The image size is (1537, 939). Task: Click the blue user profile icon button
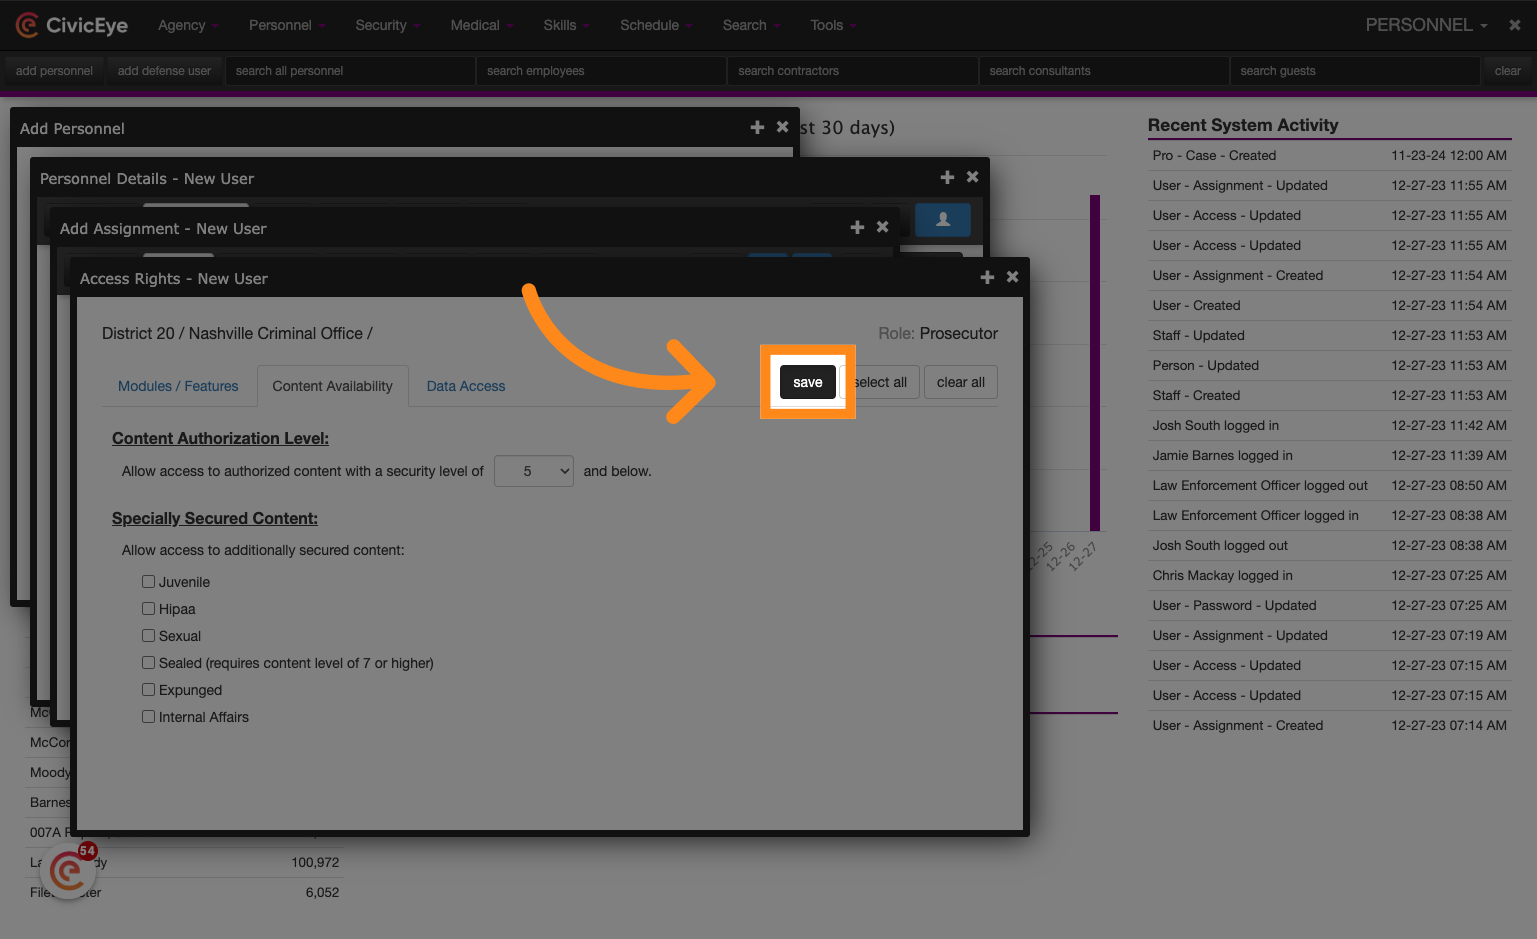coord(943,220)
